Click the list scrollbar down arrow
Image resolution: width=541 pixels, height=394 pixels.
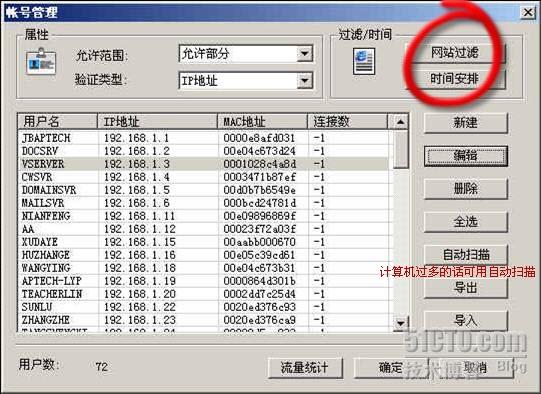400,323
